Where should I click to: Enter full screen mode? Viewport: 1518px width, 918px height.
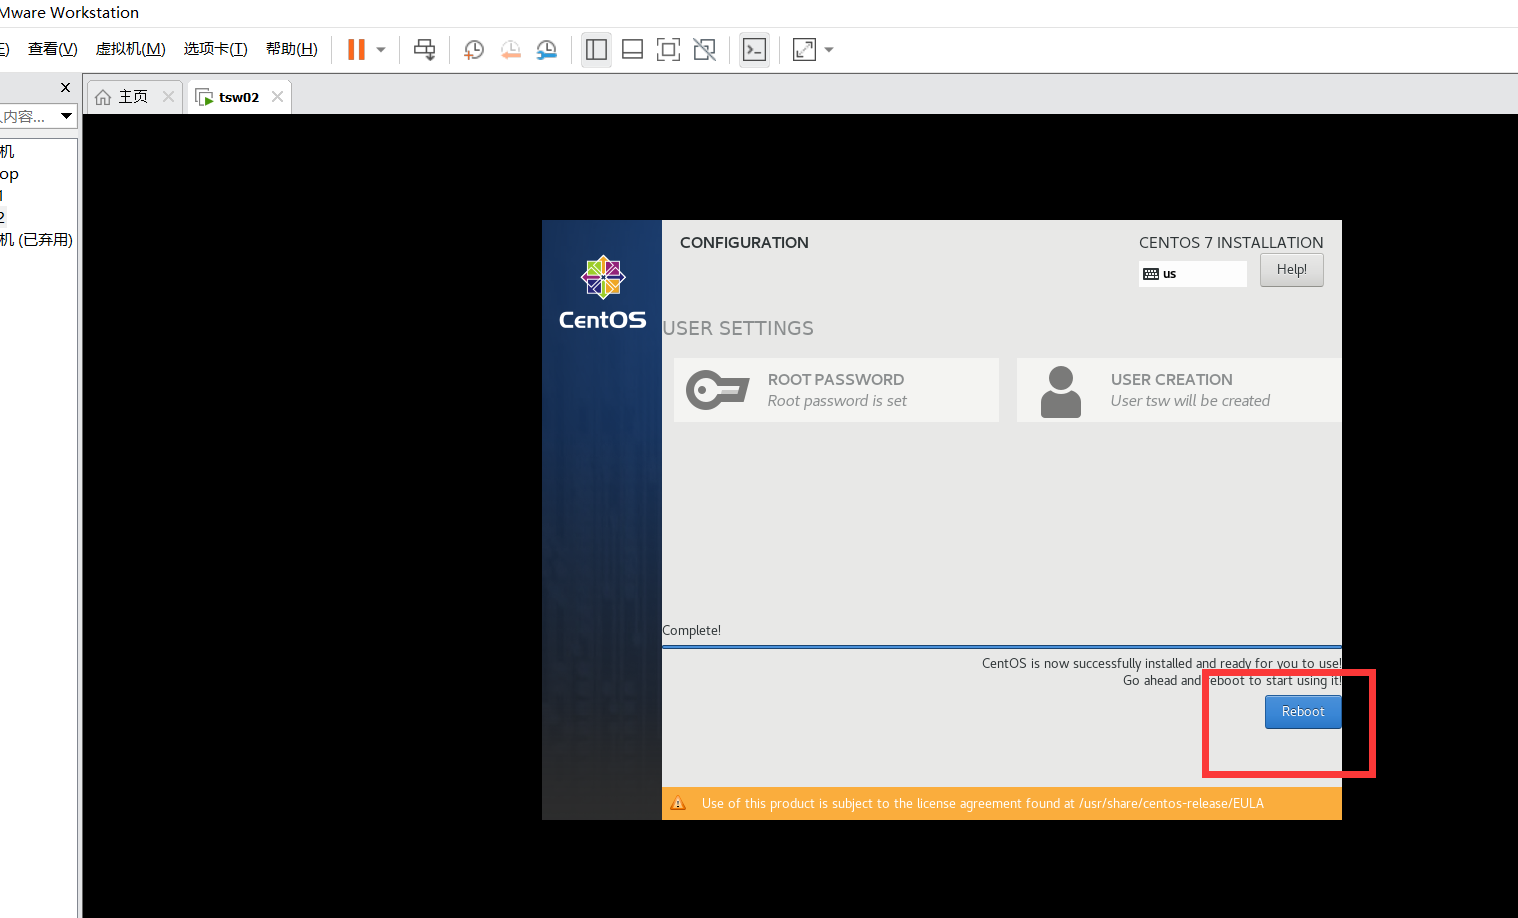coord(668,49)
